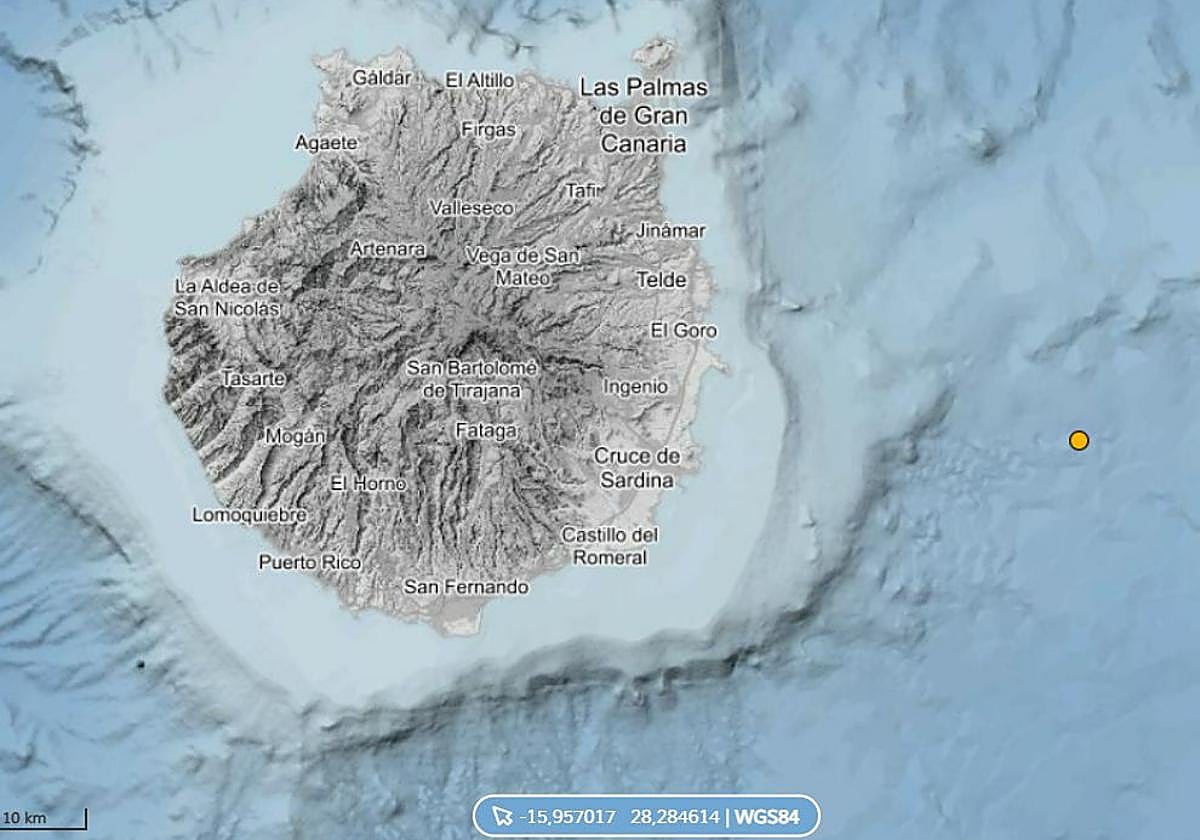Click the Vega de San Mateo label
This screenshot has width=1200, height=840.
point(523,267)
